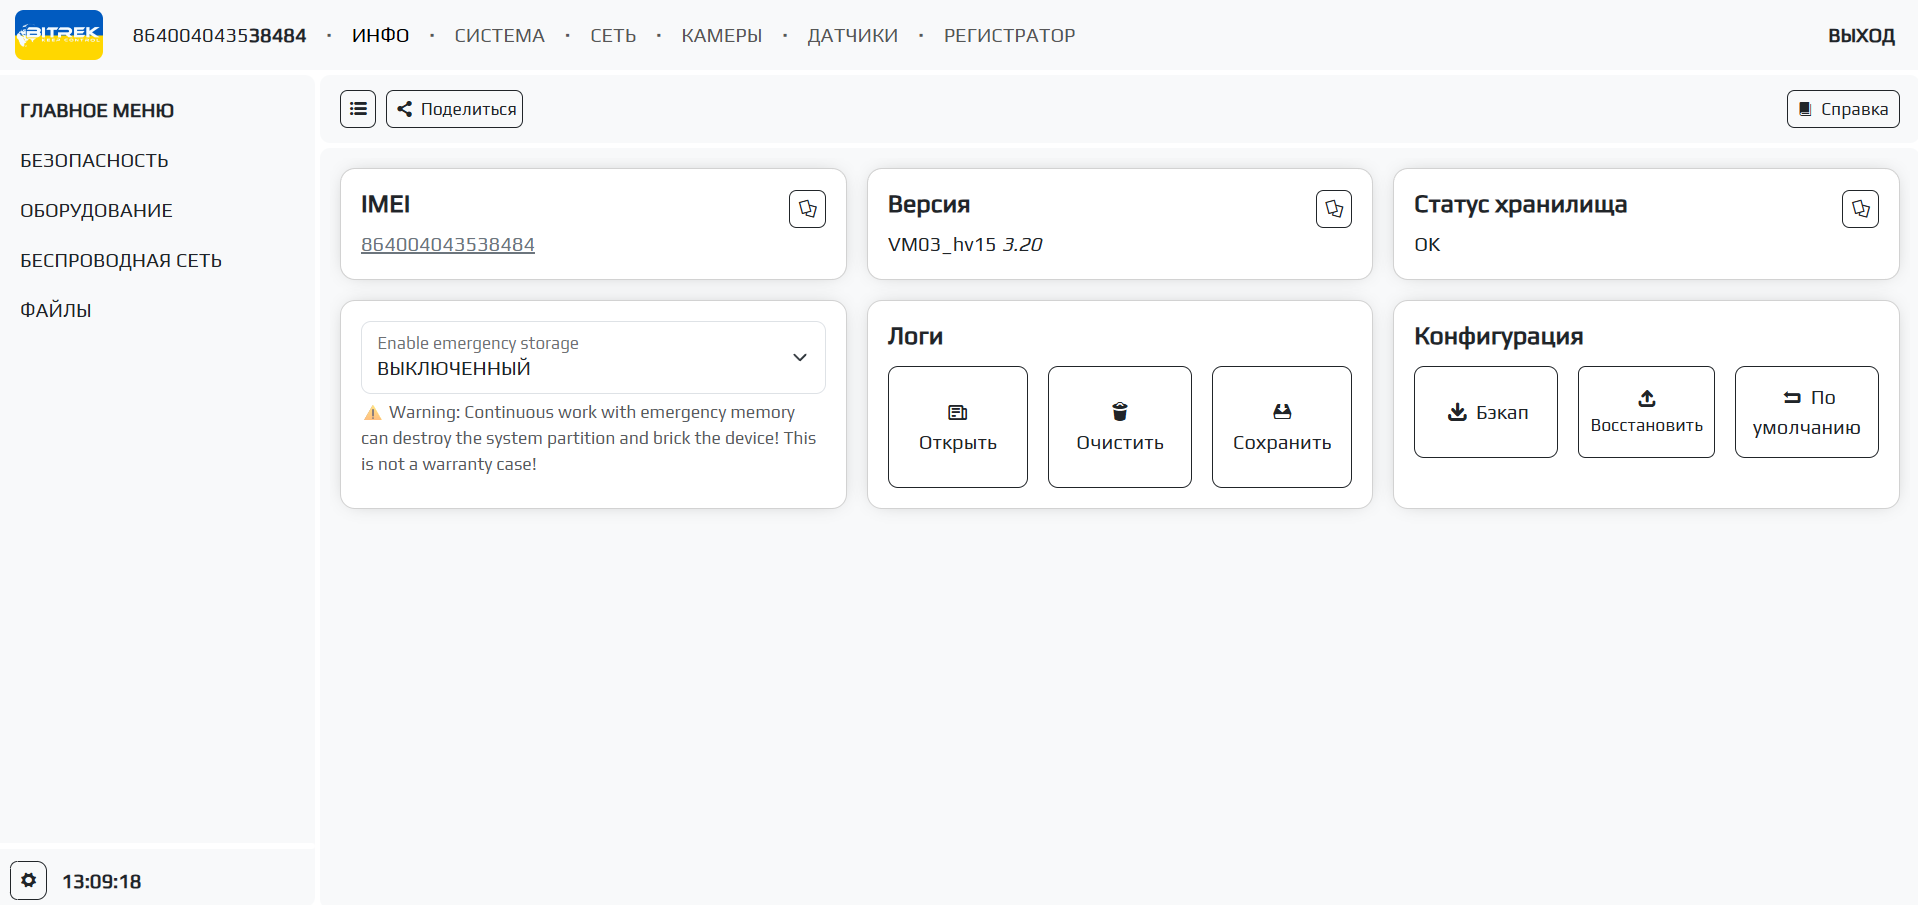The width and height of the screenshot is (1918, 905).
Task: Save logs with Сохранить button
Action: tap(1281, 427)
